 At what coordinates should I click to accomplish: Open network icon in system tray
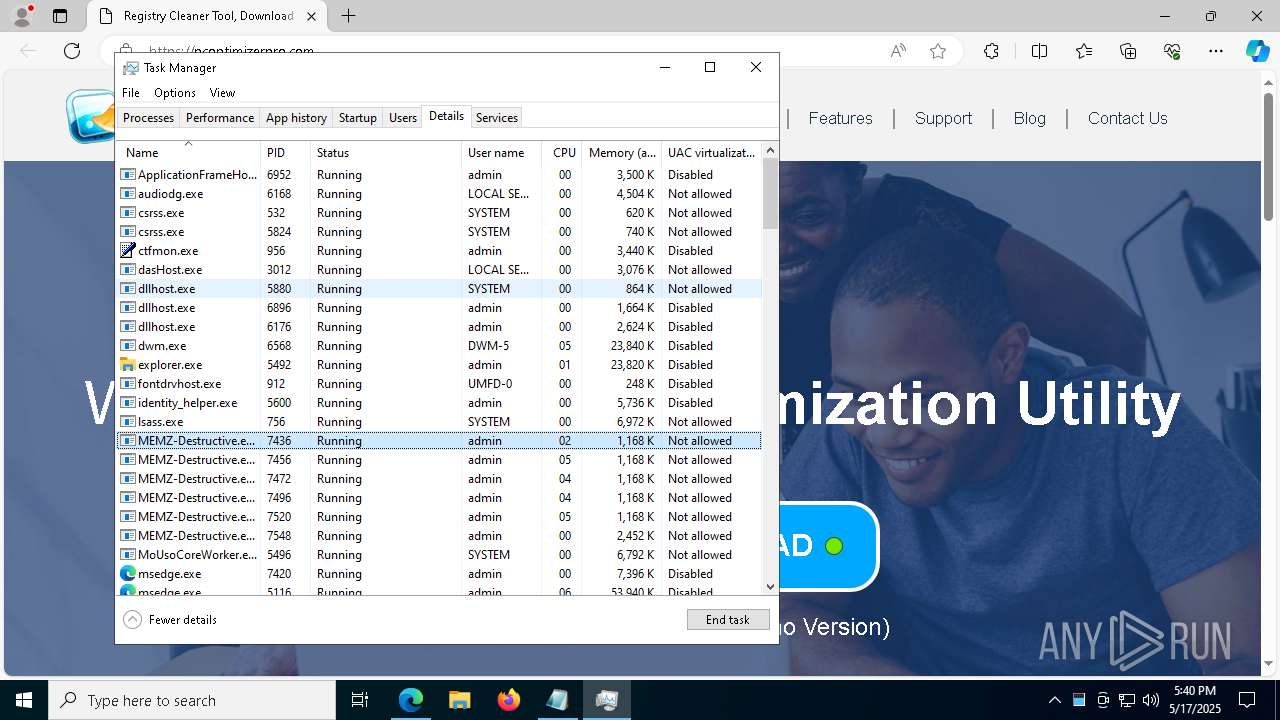click(1127, 700)
